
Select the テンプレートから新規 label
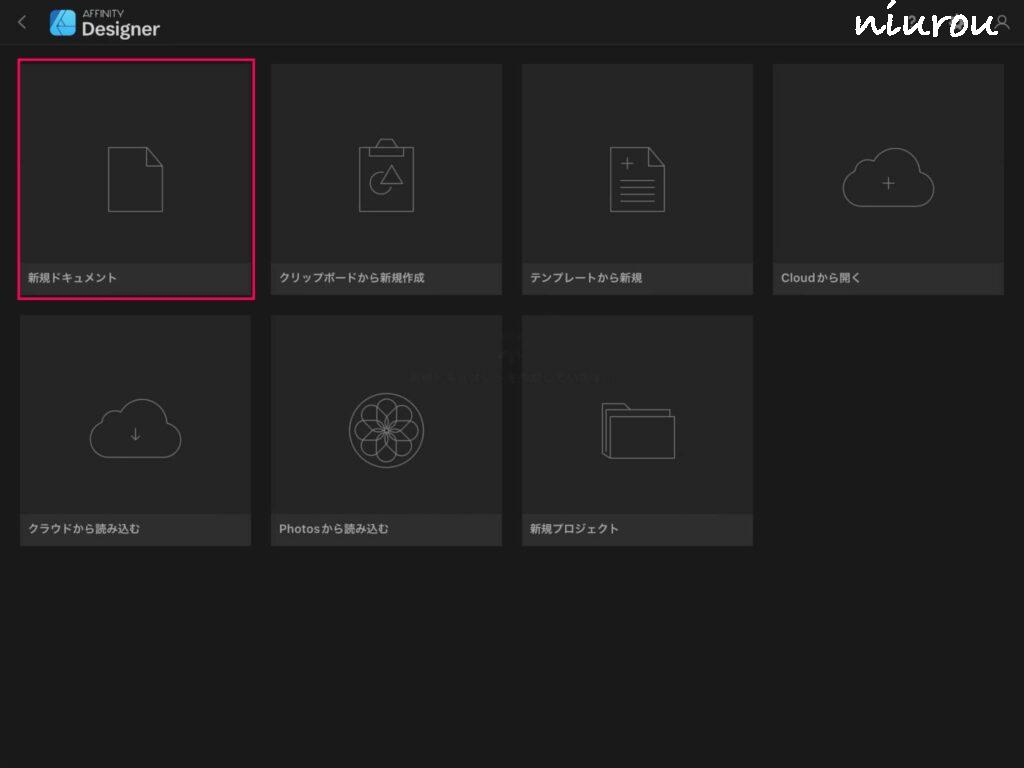coord(586,278)
